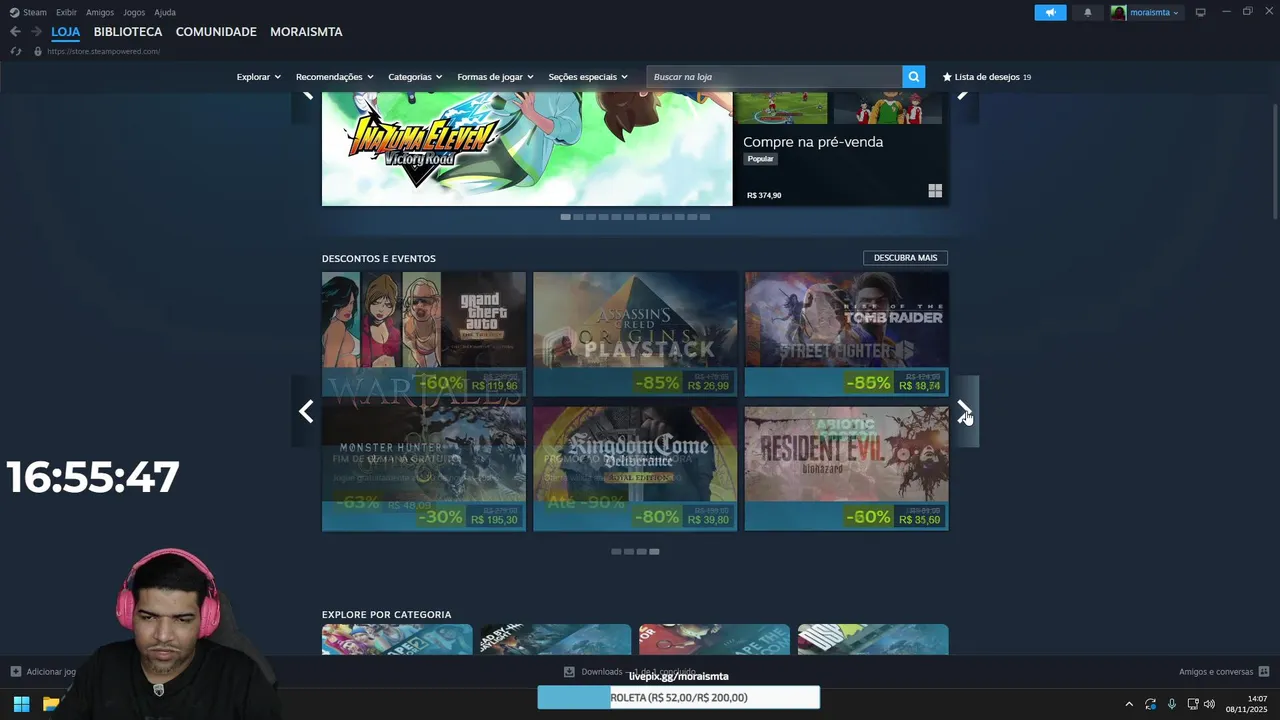Open the Inazuma Eleven Victory Road banner

click(x=527, y=149)
